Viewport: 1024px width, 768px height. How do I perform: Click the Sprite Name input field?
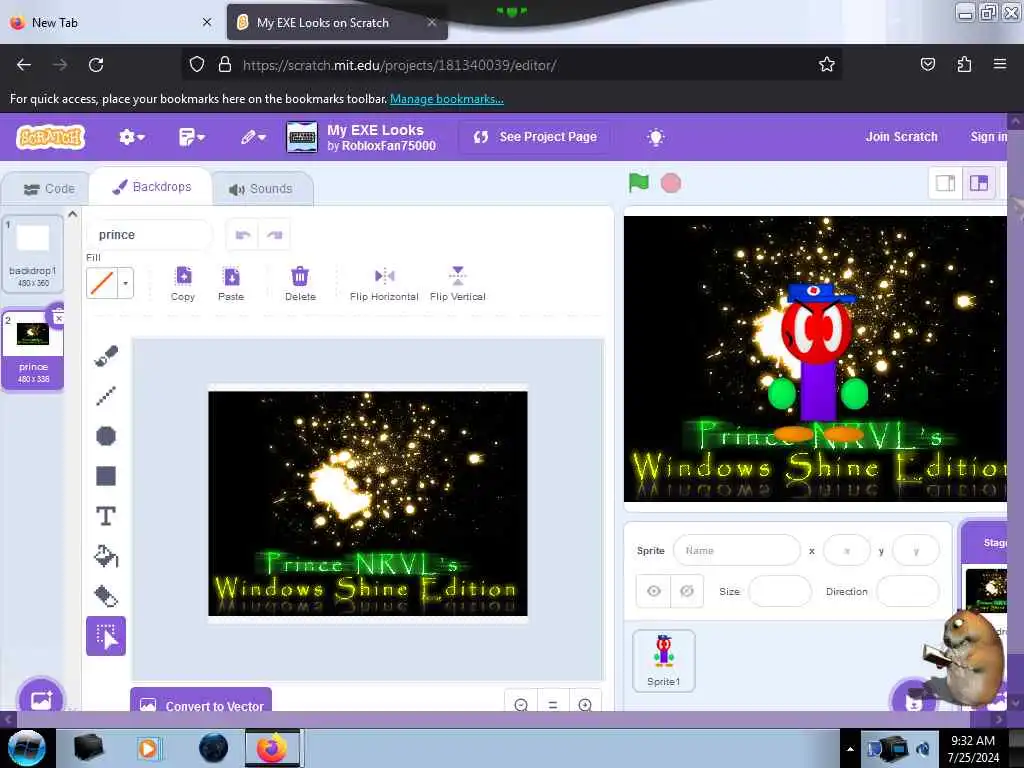(737, 551)
